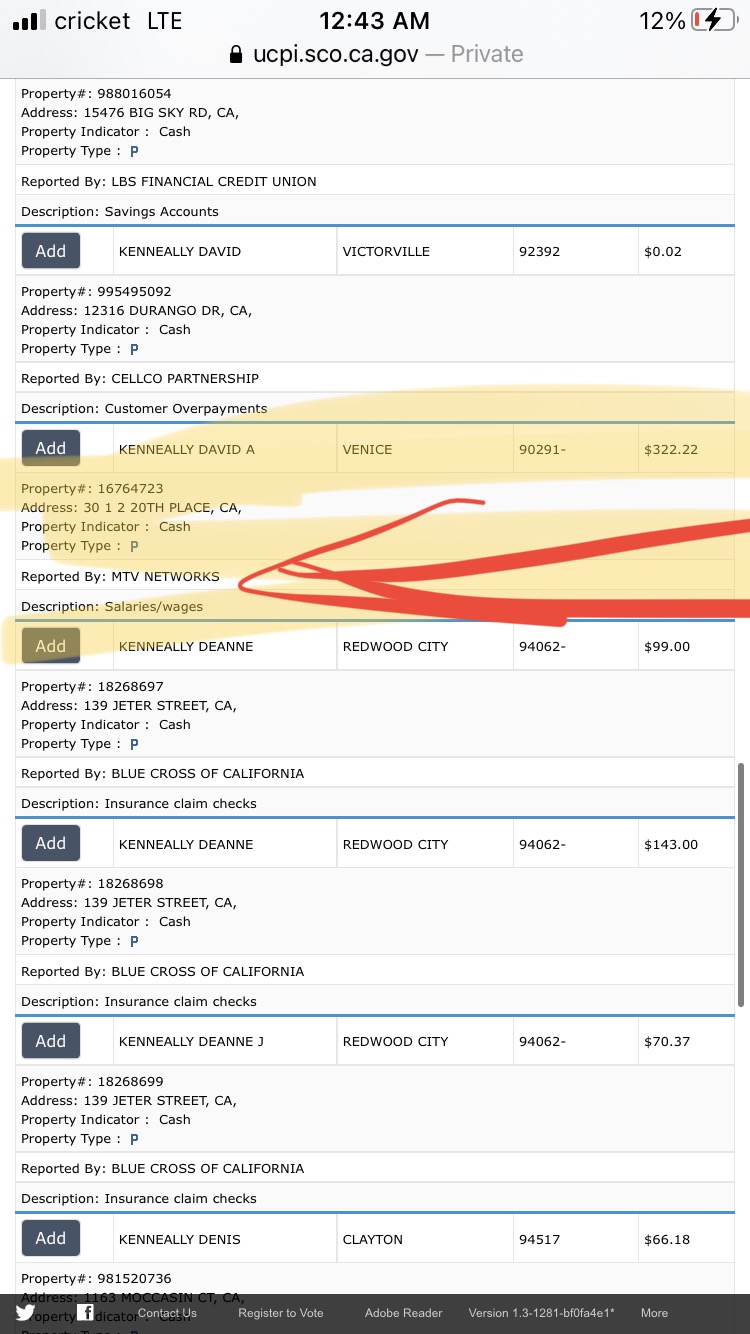Select the city CLAYTON
Screen dimensions: 750x1334
click(373, 1240)
